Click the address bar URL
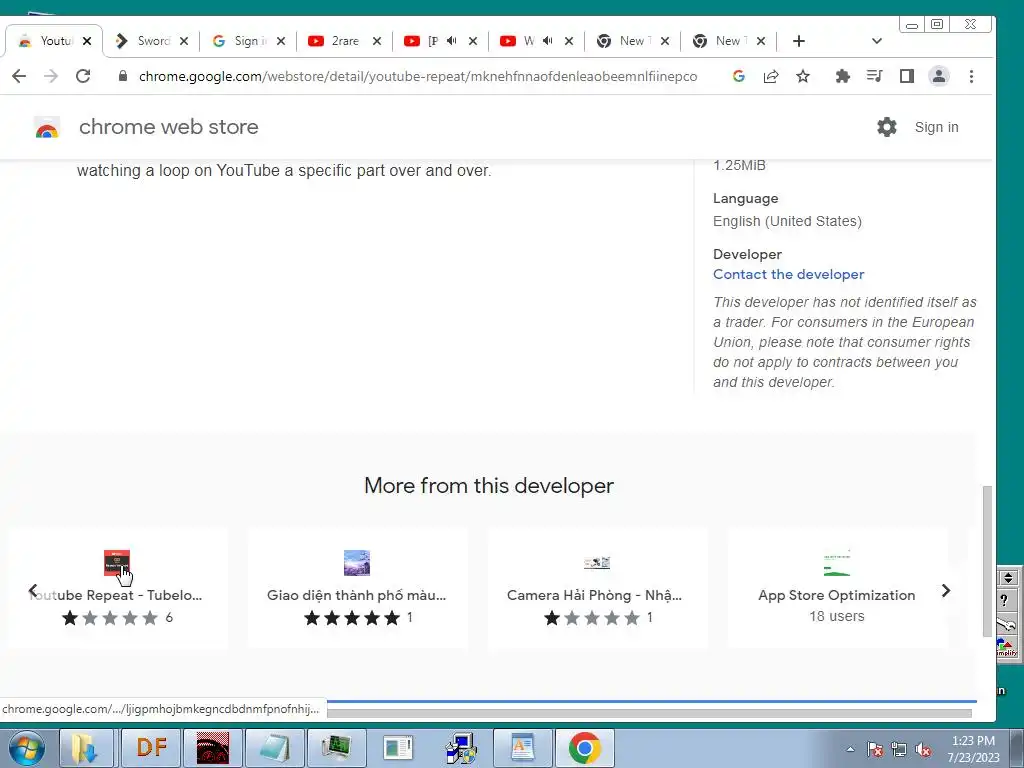This screenshot has width=1024, height=768. (418, 76)
